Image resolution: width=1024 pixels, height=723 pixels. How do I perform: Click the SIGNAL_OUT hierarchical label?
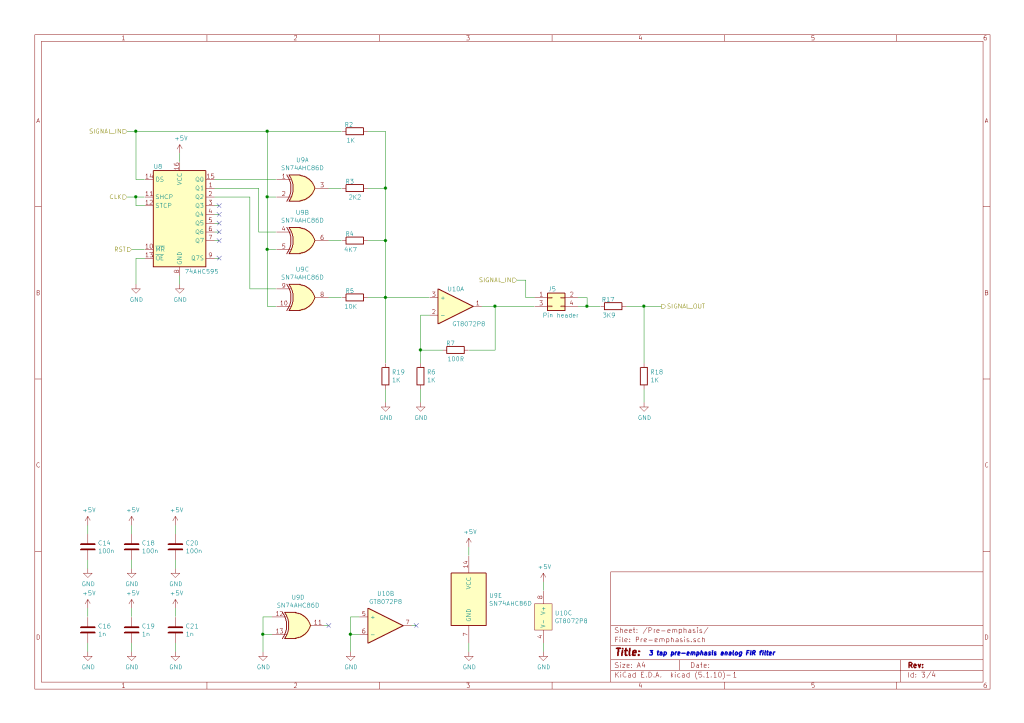[684, 305]
